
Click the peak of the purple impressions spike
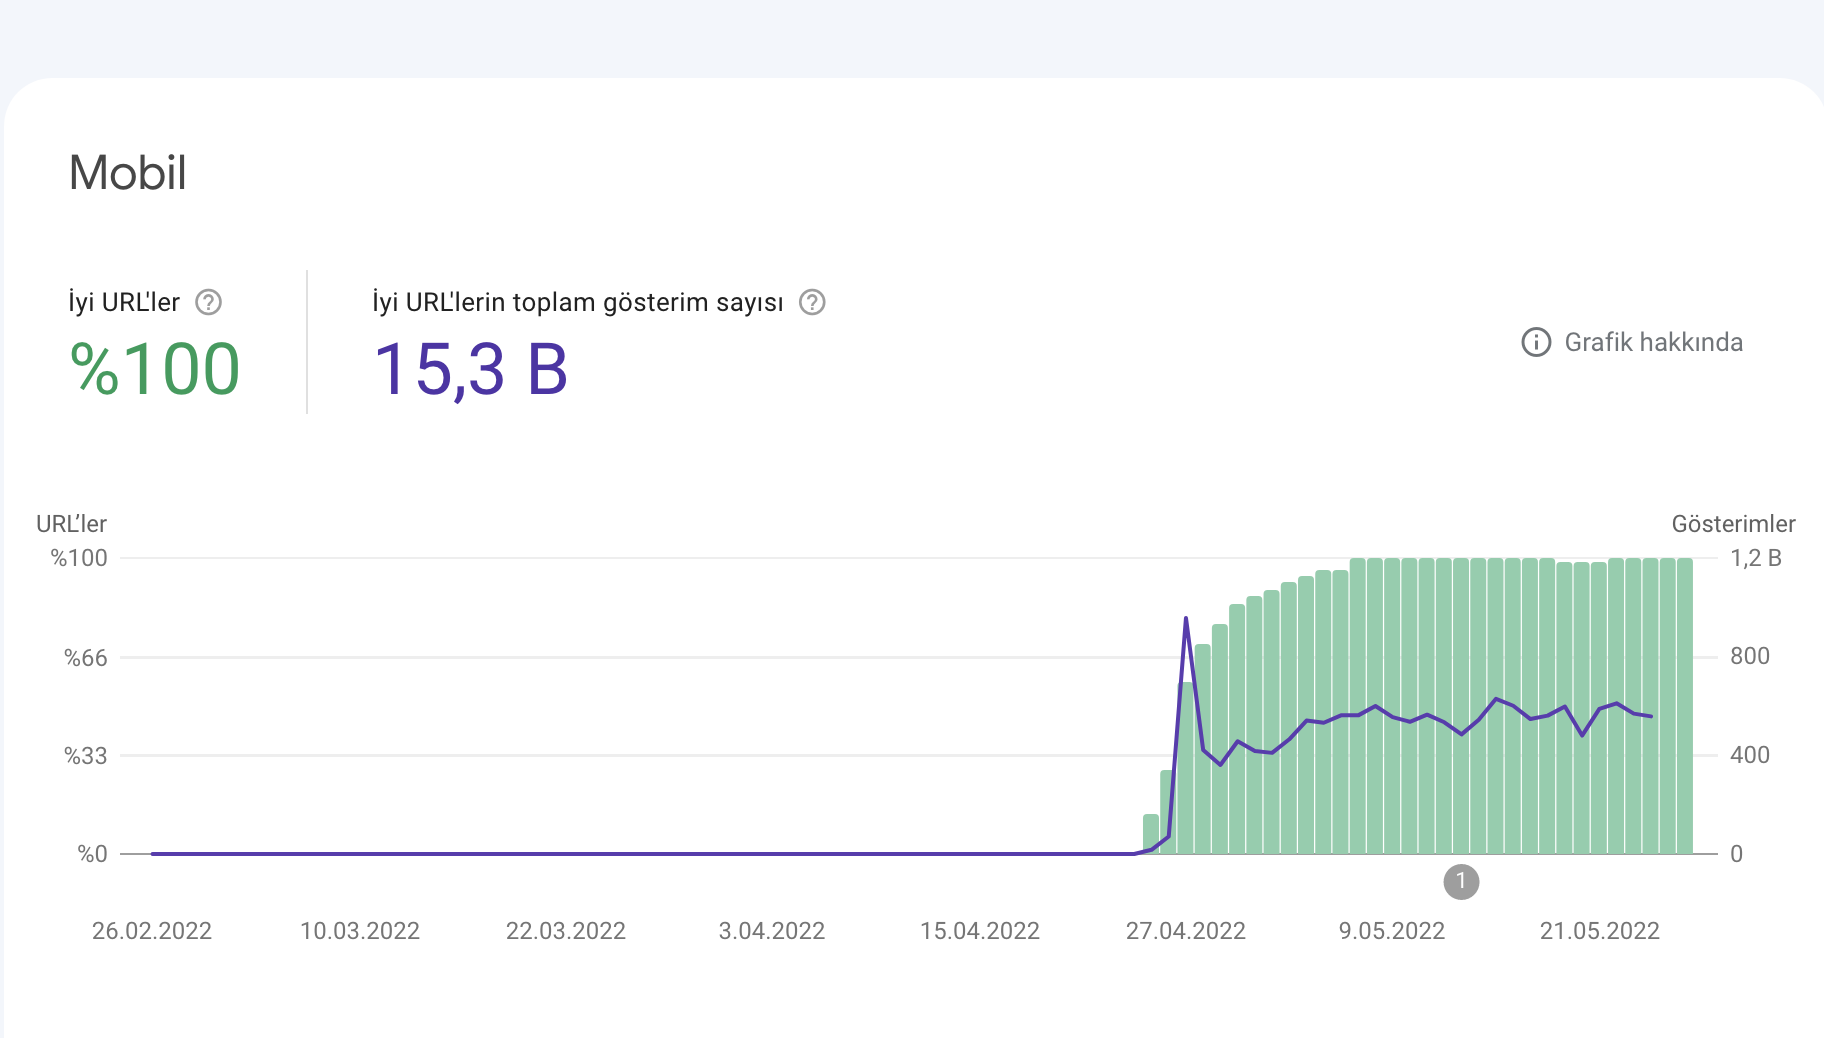point(1186,618)
